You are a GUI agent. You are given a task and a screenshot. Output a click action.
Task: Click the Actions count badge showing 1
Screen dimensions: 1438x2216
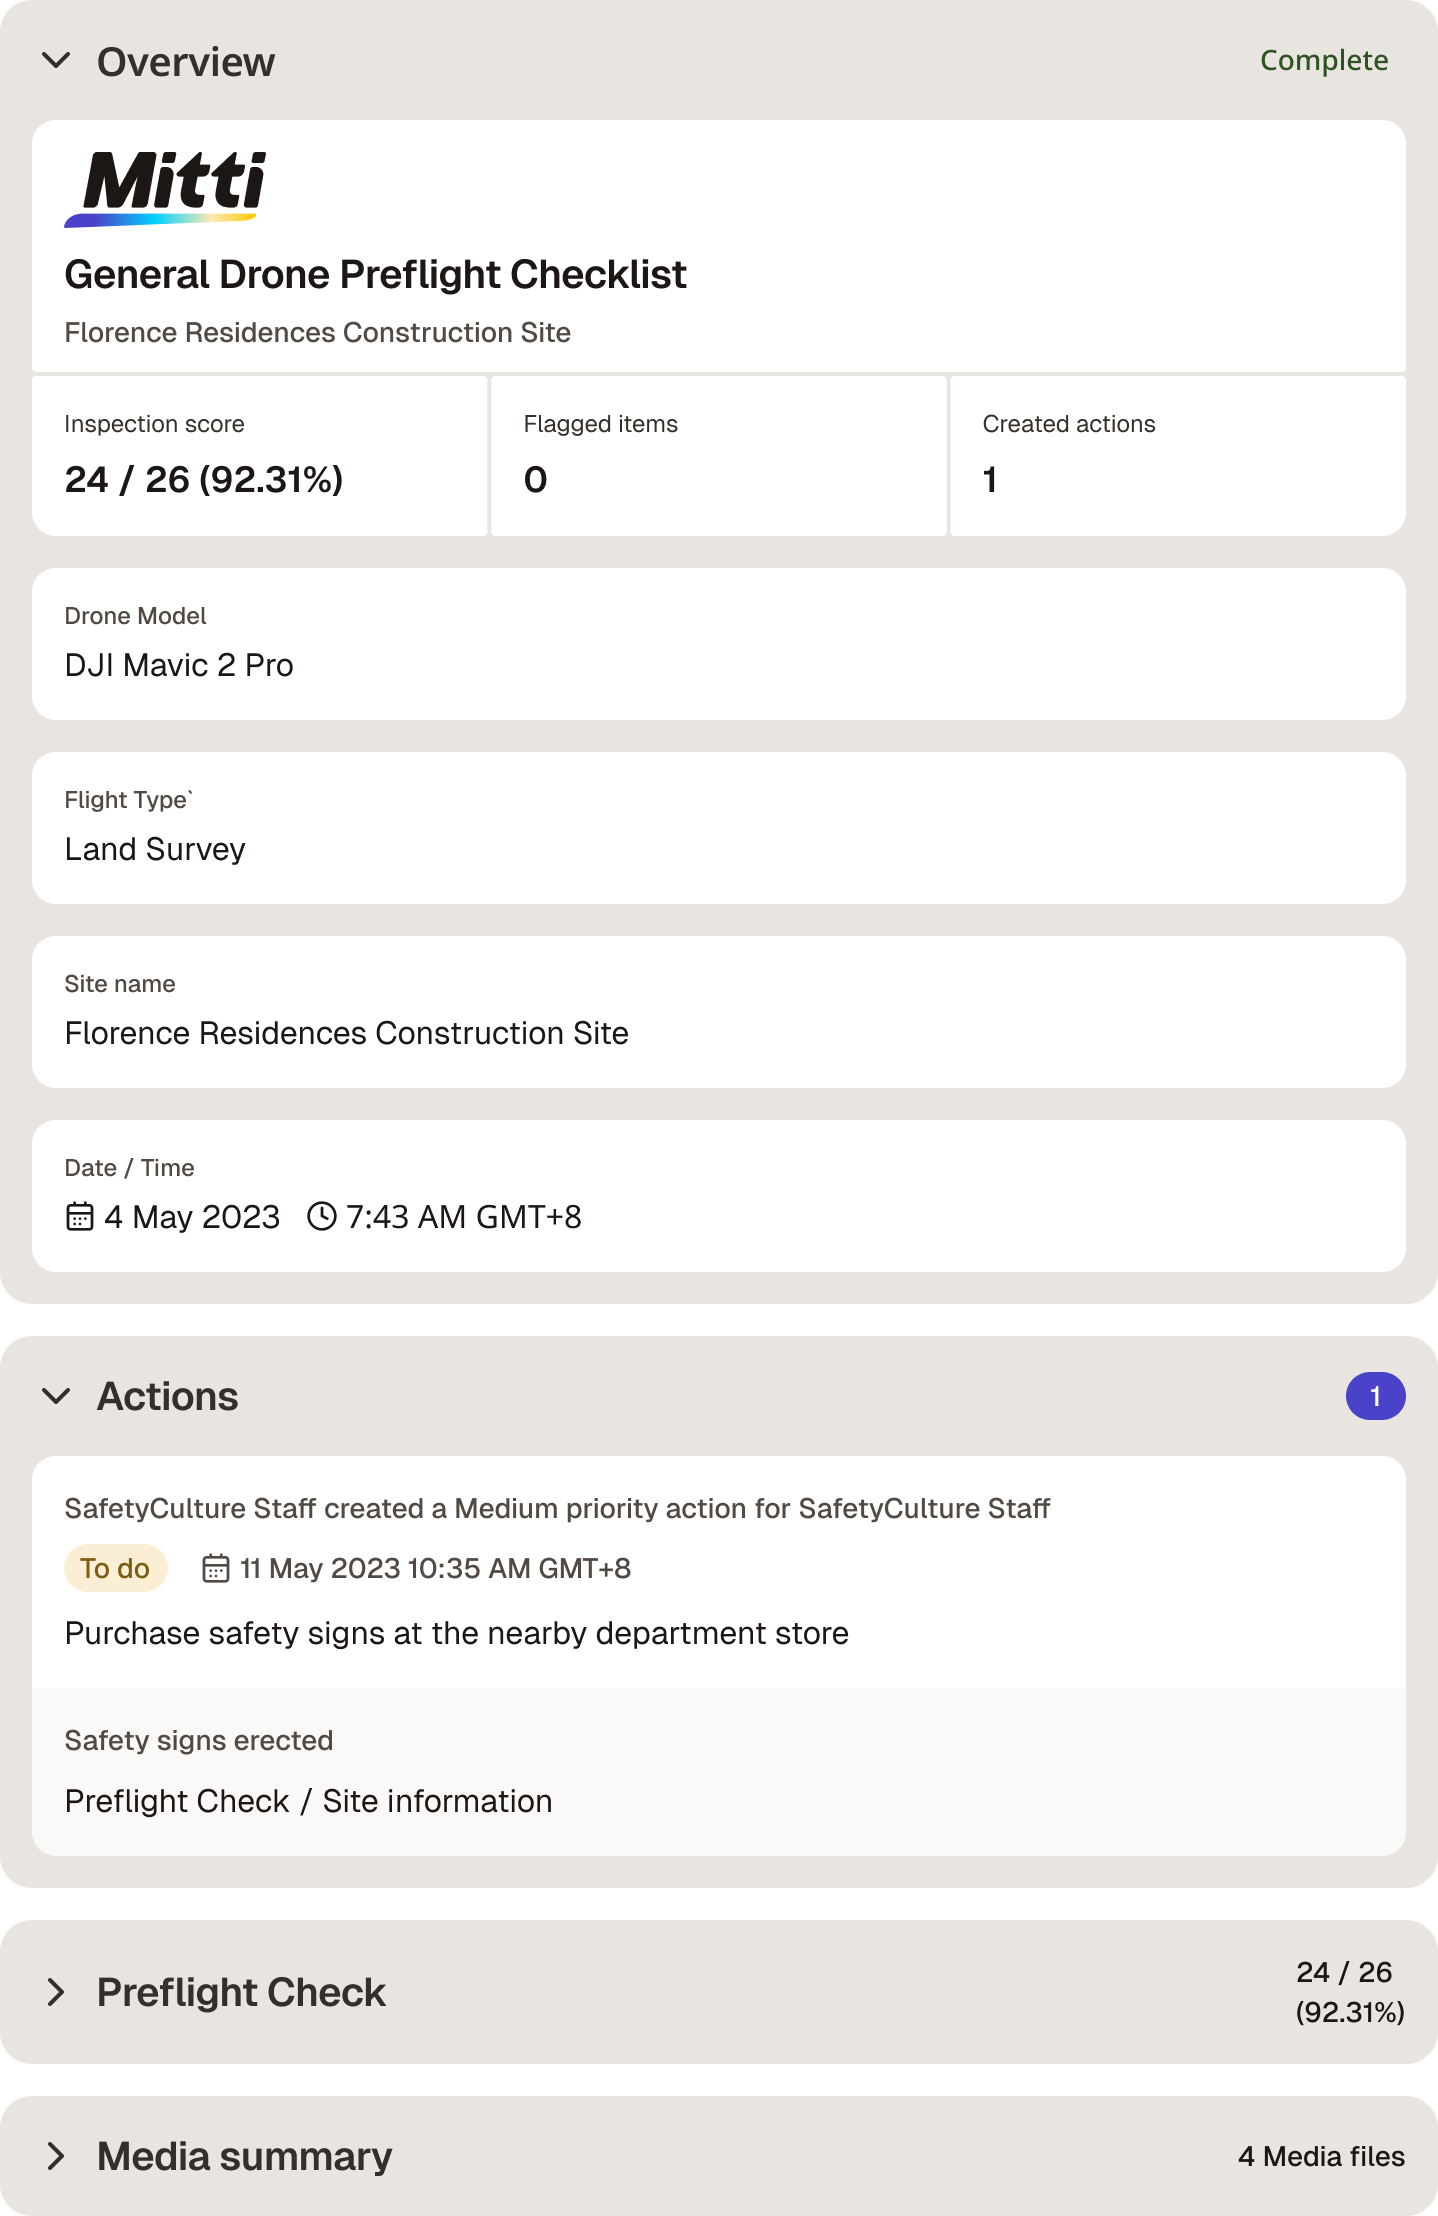coord(1375,1396)
